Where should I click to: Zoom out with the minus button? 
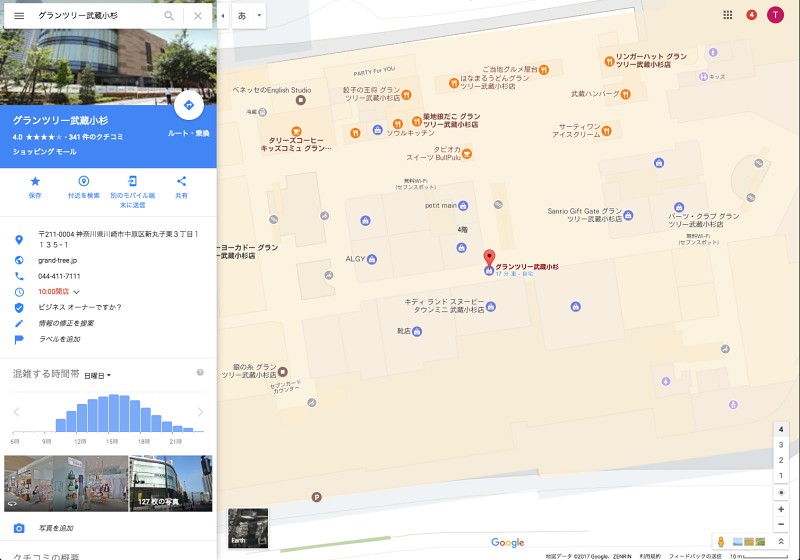781,524
